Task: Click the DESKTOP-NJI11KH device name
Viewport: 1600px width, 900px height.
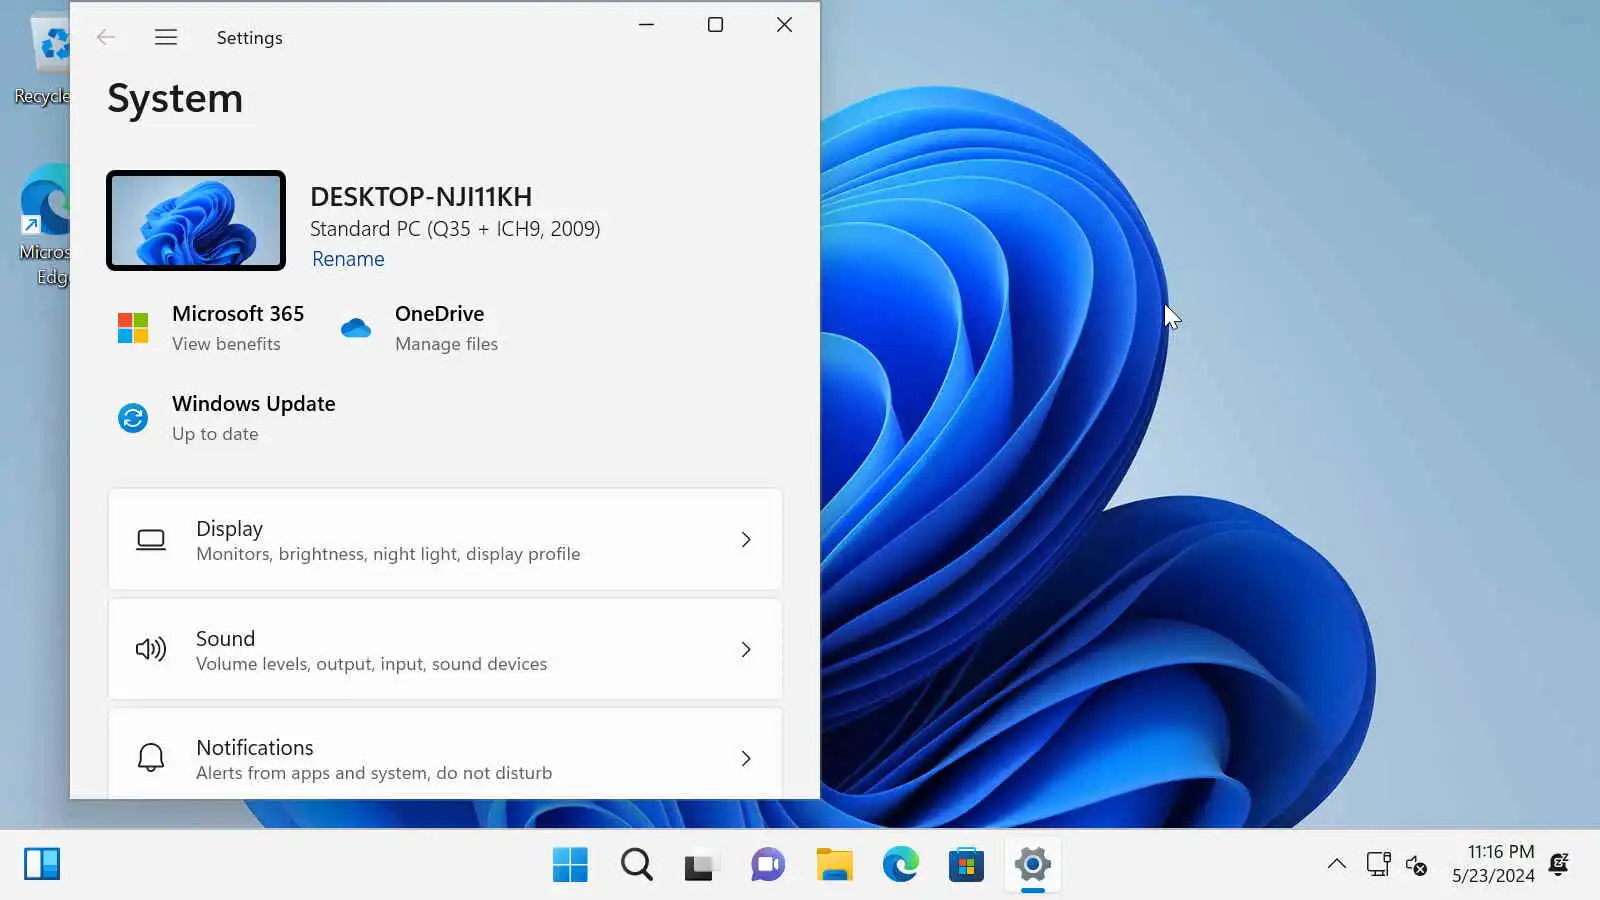Action: (x=421, y=197)
